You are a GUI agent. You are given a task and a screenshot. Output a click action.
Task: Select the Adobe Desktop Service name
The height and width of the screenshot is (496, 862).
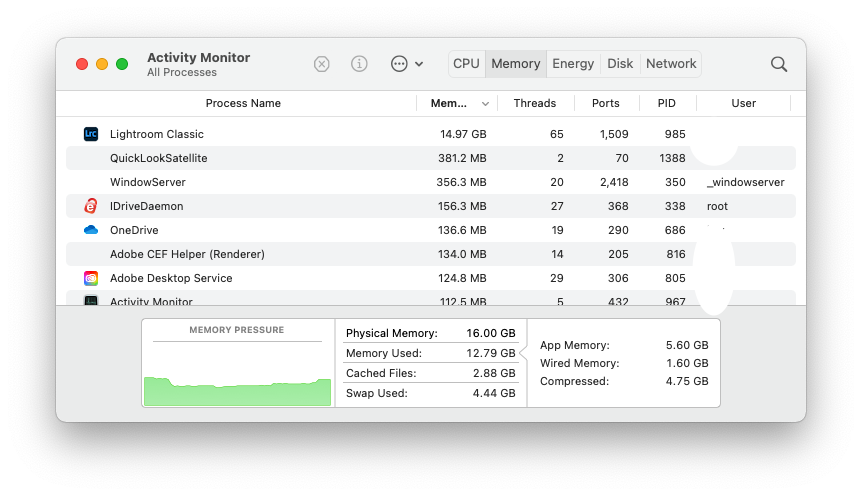point(171,278)
